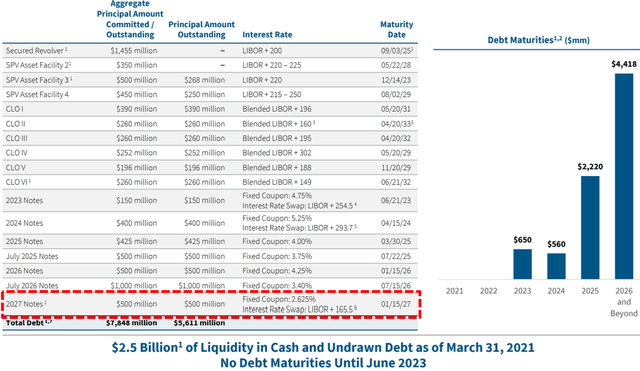Click the CLO V row label

click(x=16, y=168)
